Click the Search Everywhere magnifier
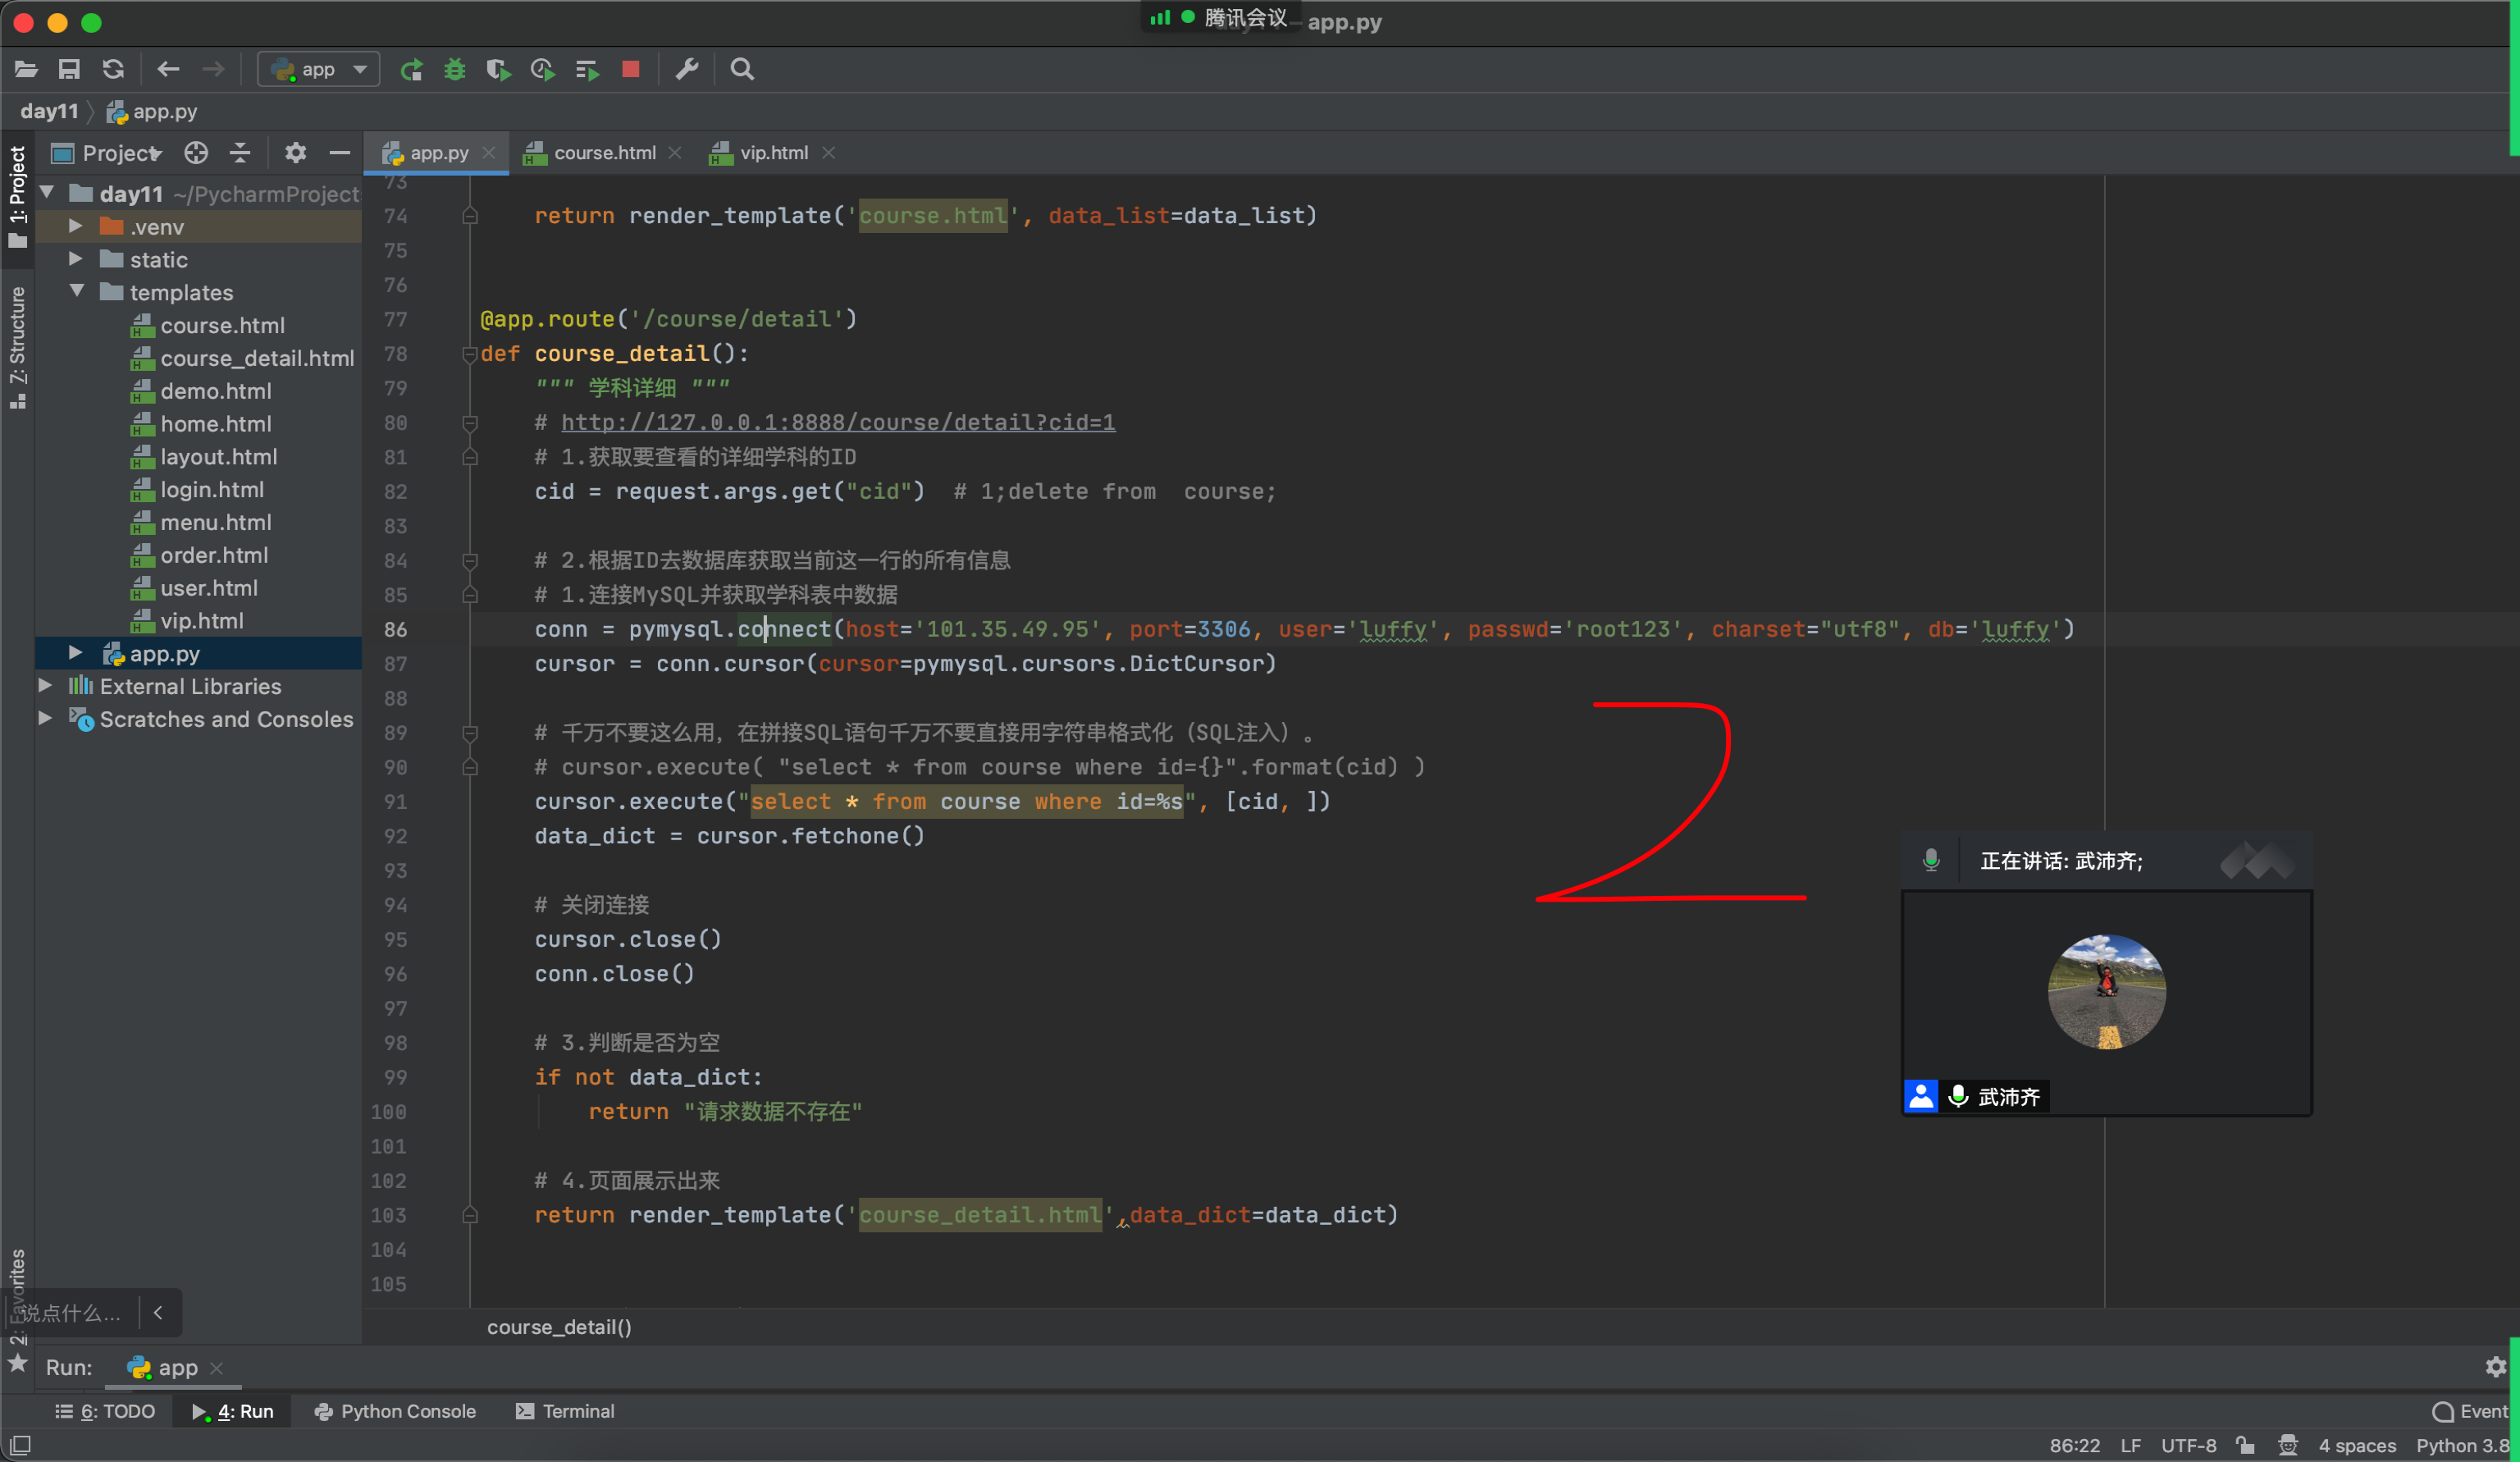Viewport: 2520px width, 1462px height. [x=742, y=69]
